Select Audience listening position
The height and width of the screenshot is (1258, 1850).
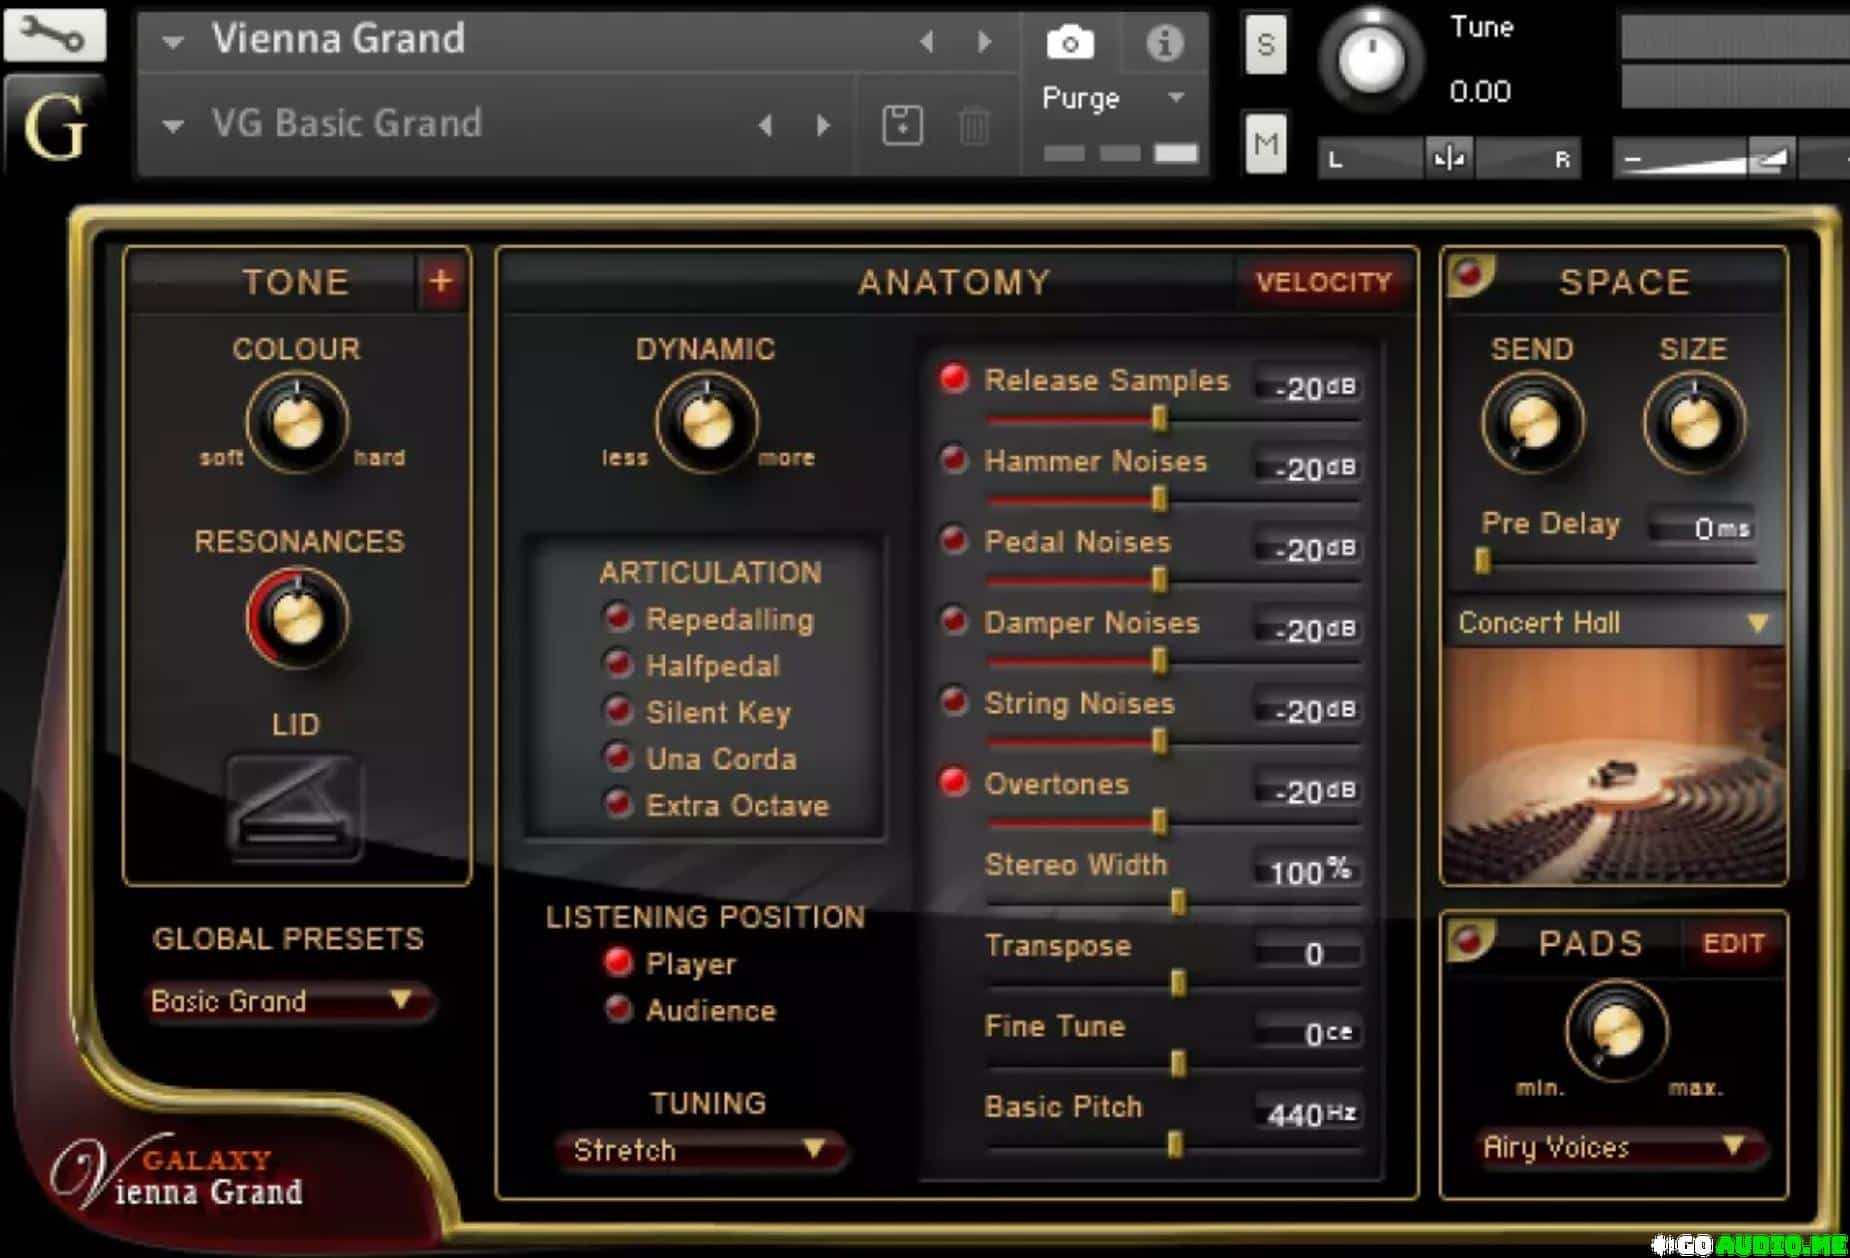618,1009
